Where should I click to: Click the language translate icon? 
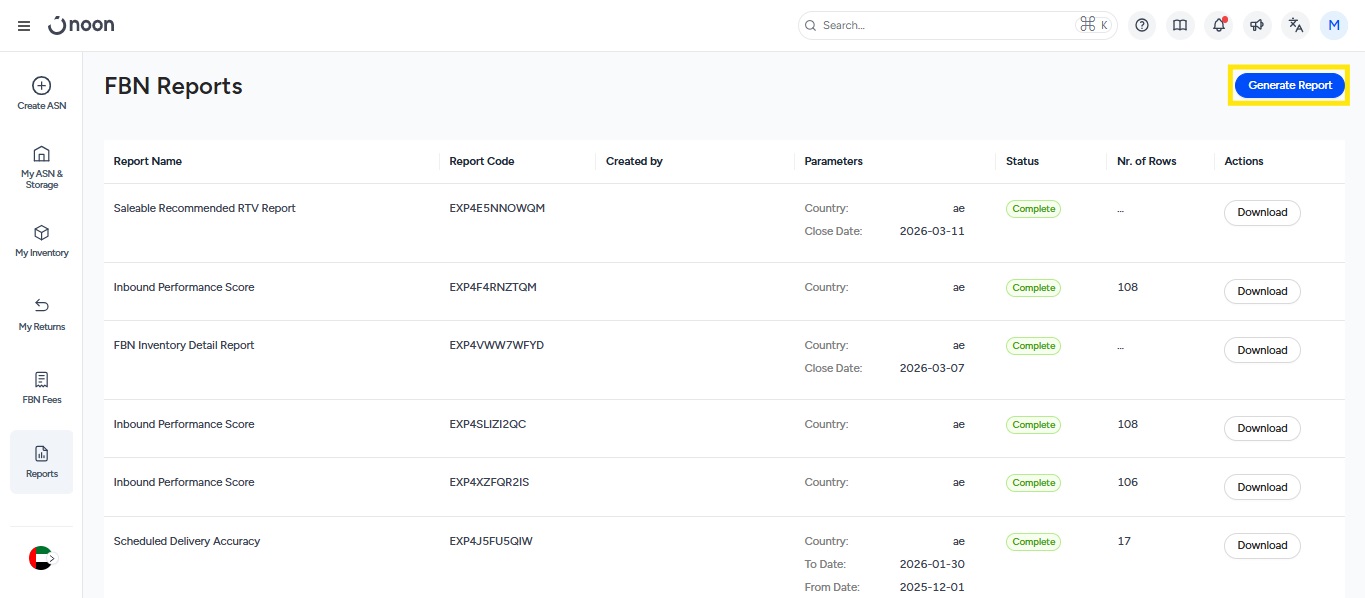pos(1296,26)
